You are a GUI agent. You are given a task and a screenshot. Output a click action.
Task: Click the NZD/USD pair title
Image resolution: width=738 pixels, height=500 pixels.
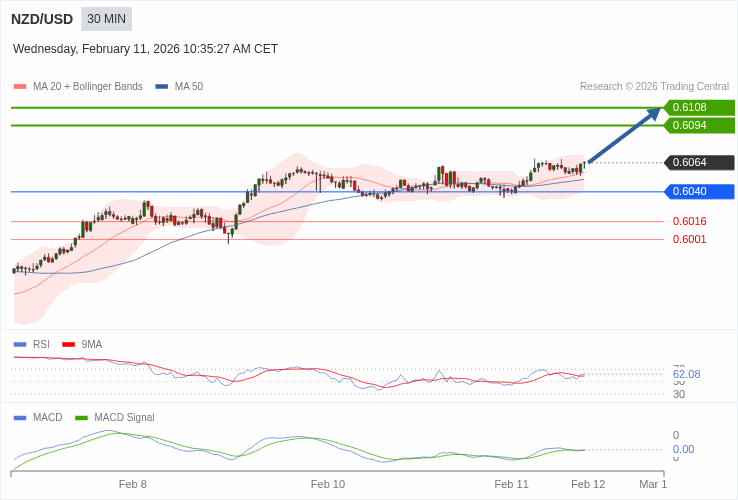coord(42,19)
